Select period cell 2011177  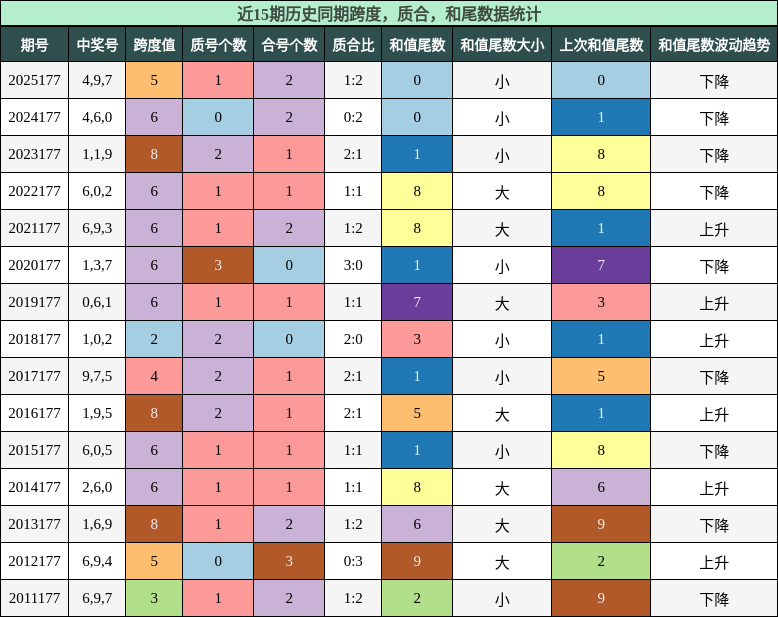[x=34, y=598]
